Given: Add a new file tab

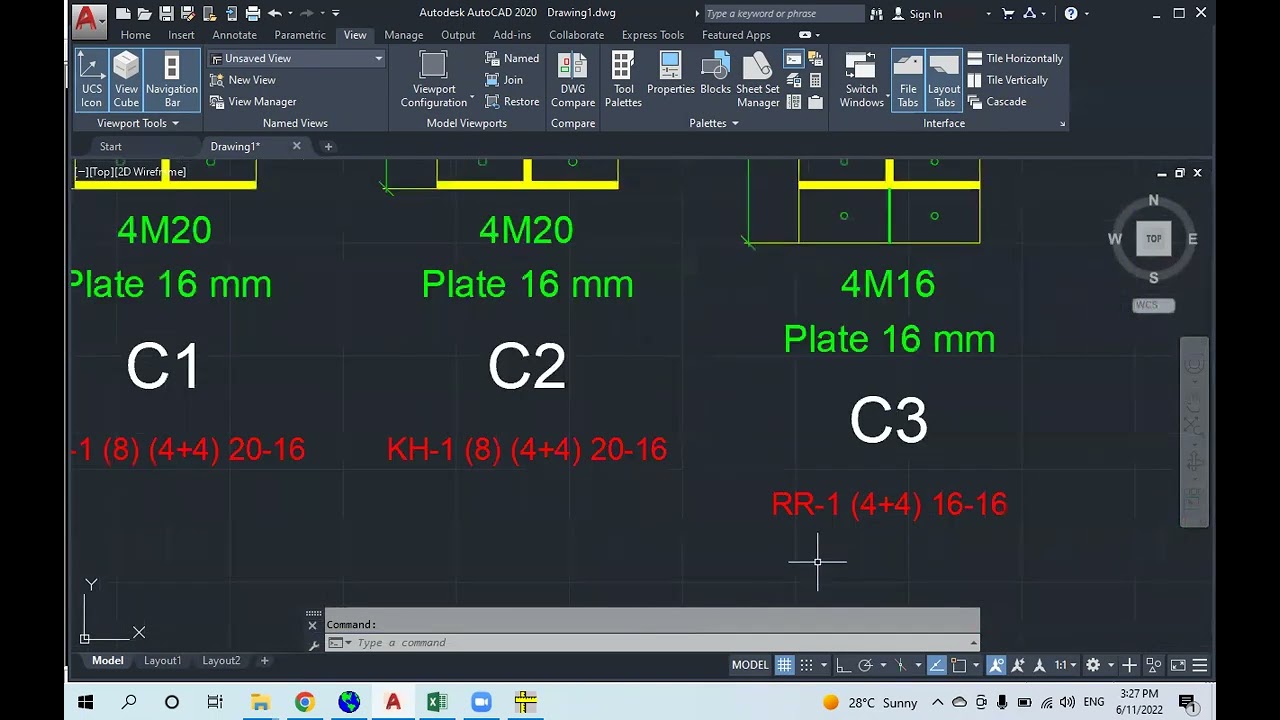Looking at the screenshot, I should [x=328, y=146].
